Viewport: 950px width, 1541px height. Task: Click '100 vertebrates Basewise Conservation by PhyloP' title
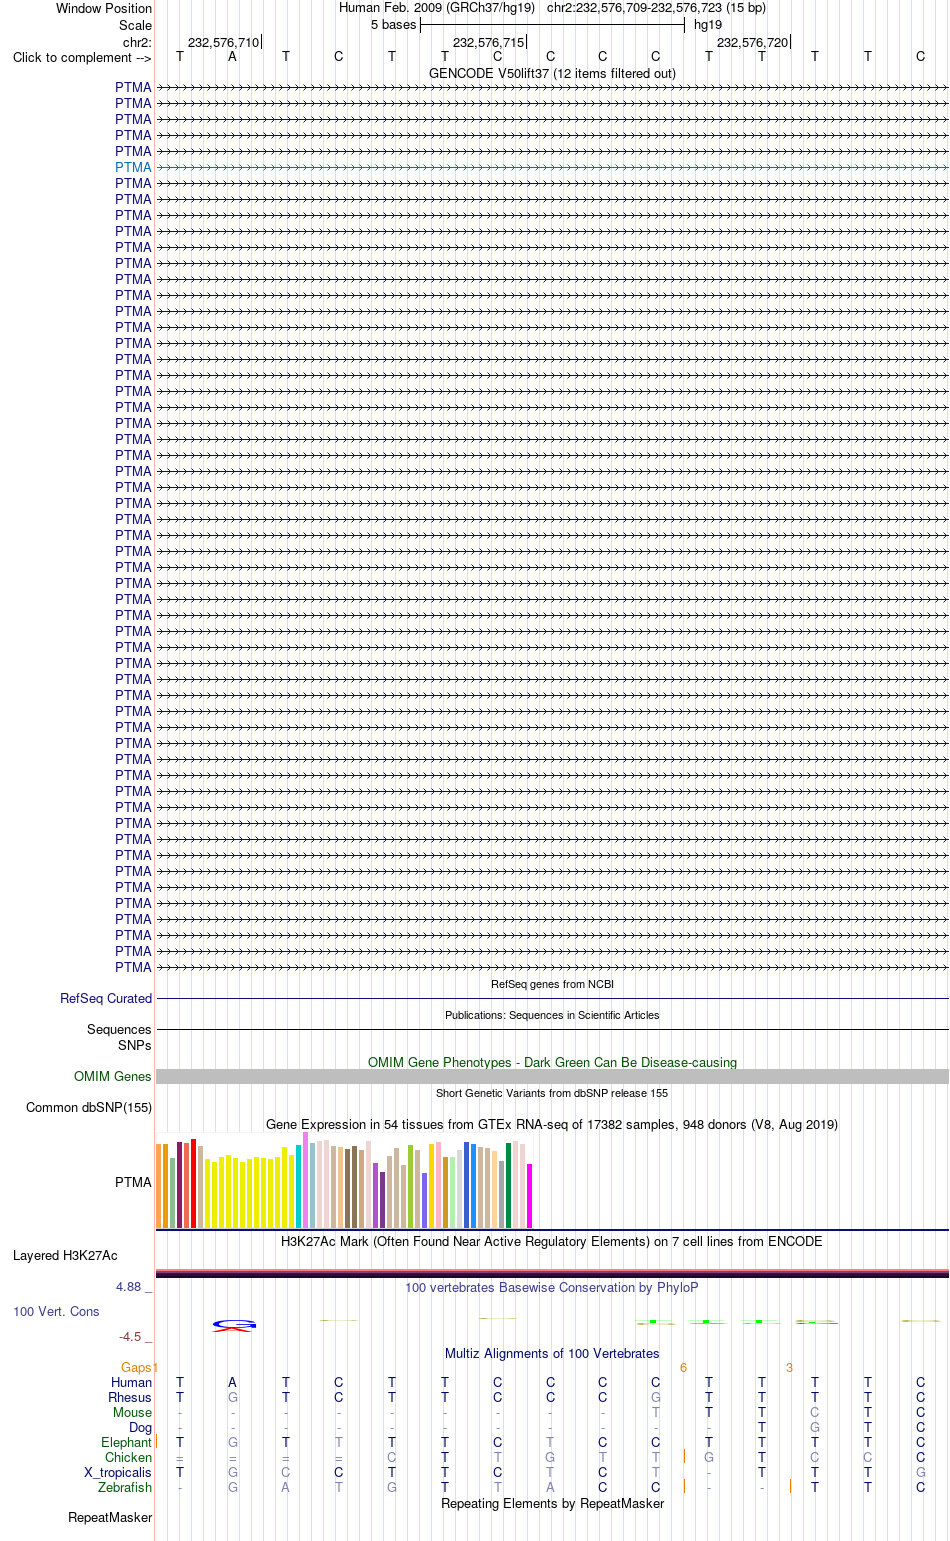[x=552, y=1287]
